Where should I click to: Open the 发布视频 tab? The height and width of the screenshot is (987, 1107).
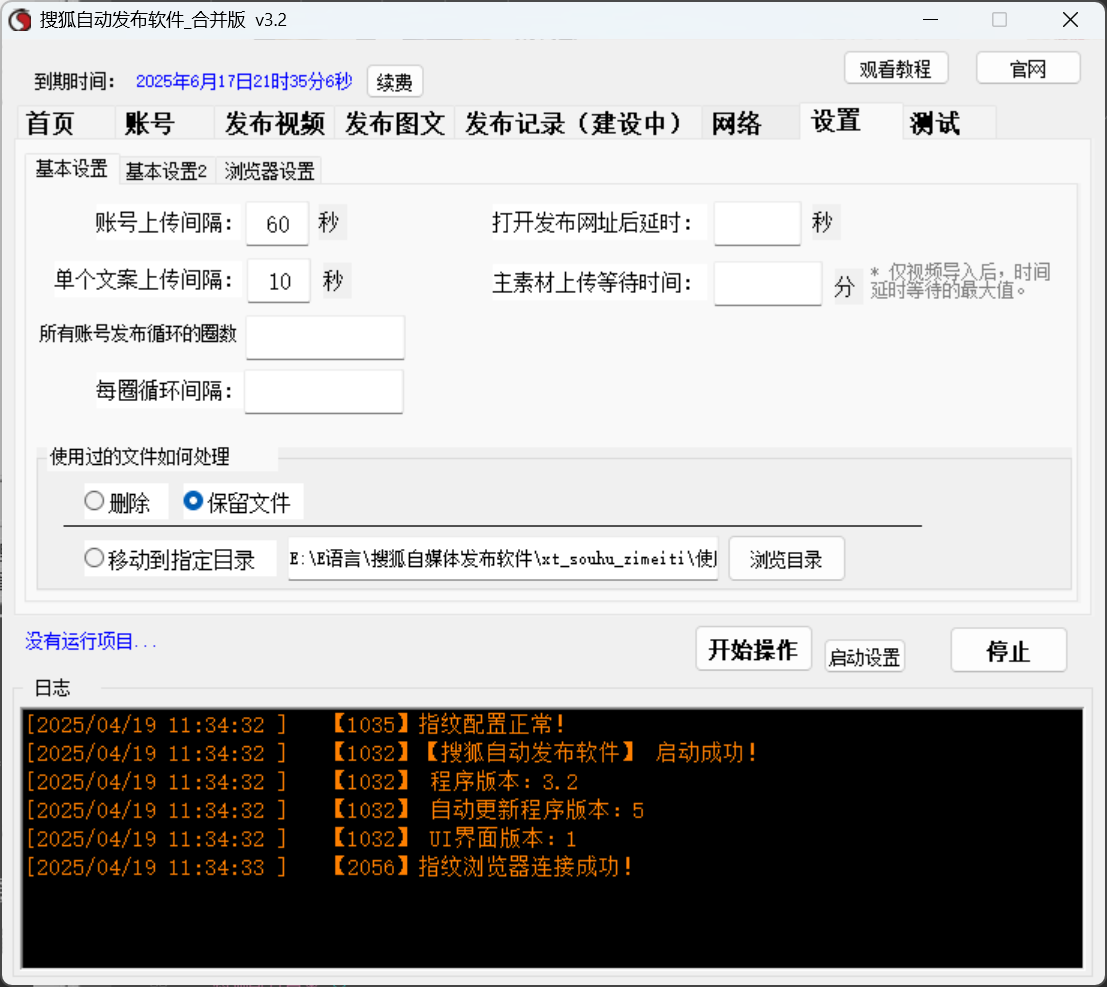click(x=275, y=123)
